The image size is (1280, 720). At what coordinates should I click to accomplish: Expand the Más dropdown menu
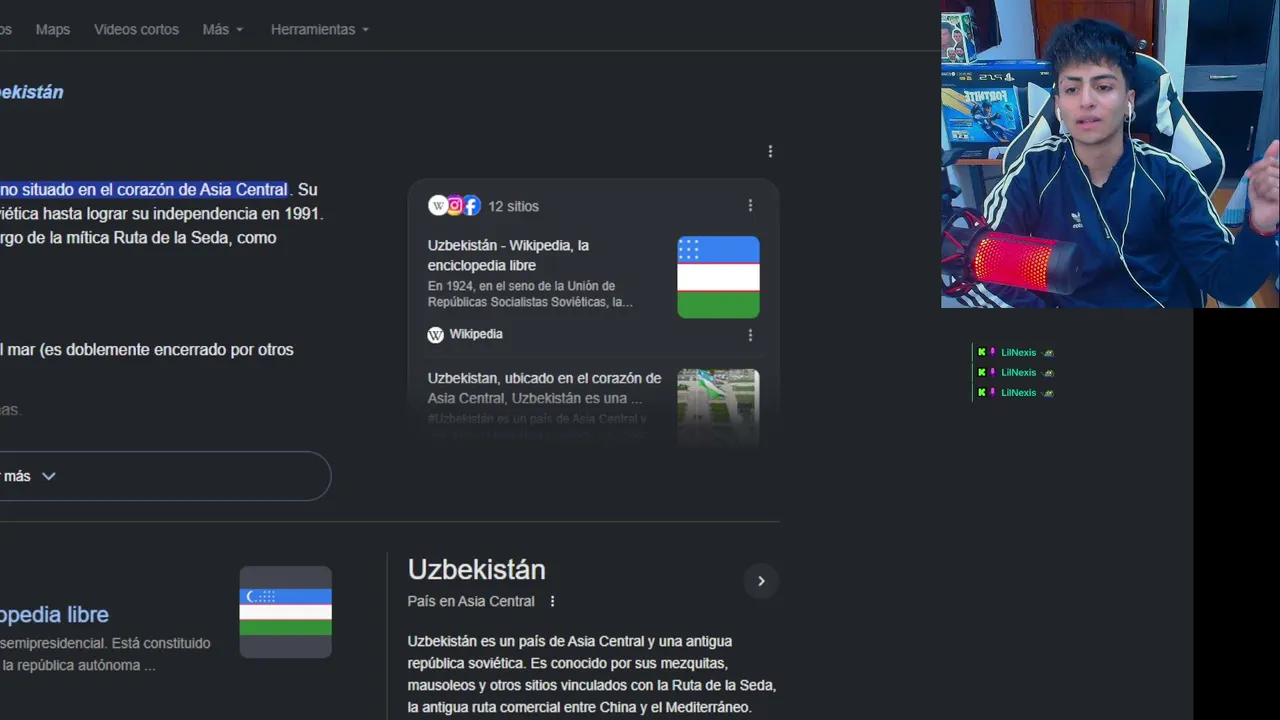(x=223, y=30)
